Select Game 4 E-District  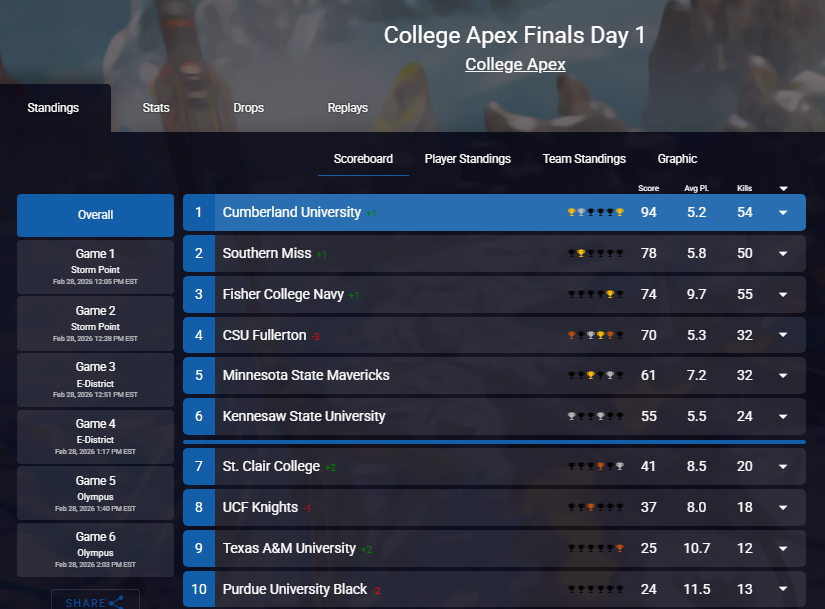pyautogui.click(x=95, y=437)
